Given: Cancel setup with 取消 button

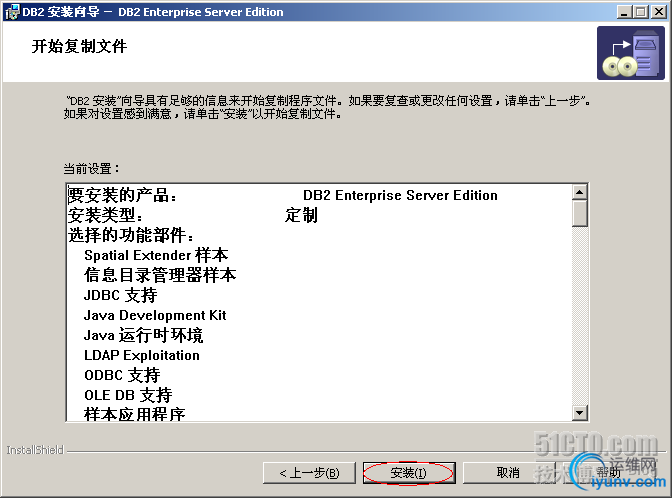Looking at the screenshot, I should tap(509, 473).
